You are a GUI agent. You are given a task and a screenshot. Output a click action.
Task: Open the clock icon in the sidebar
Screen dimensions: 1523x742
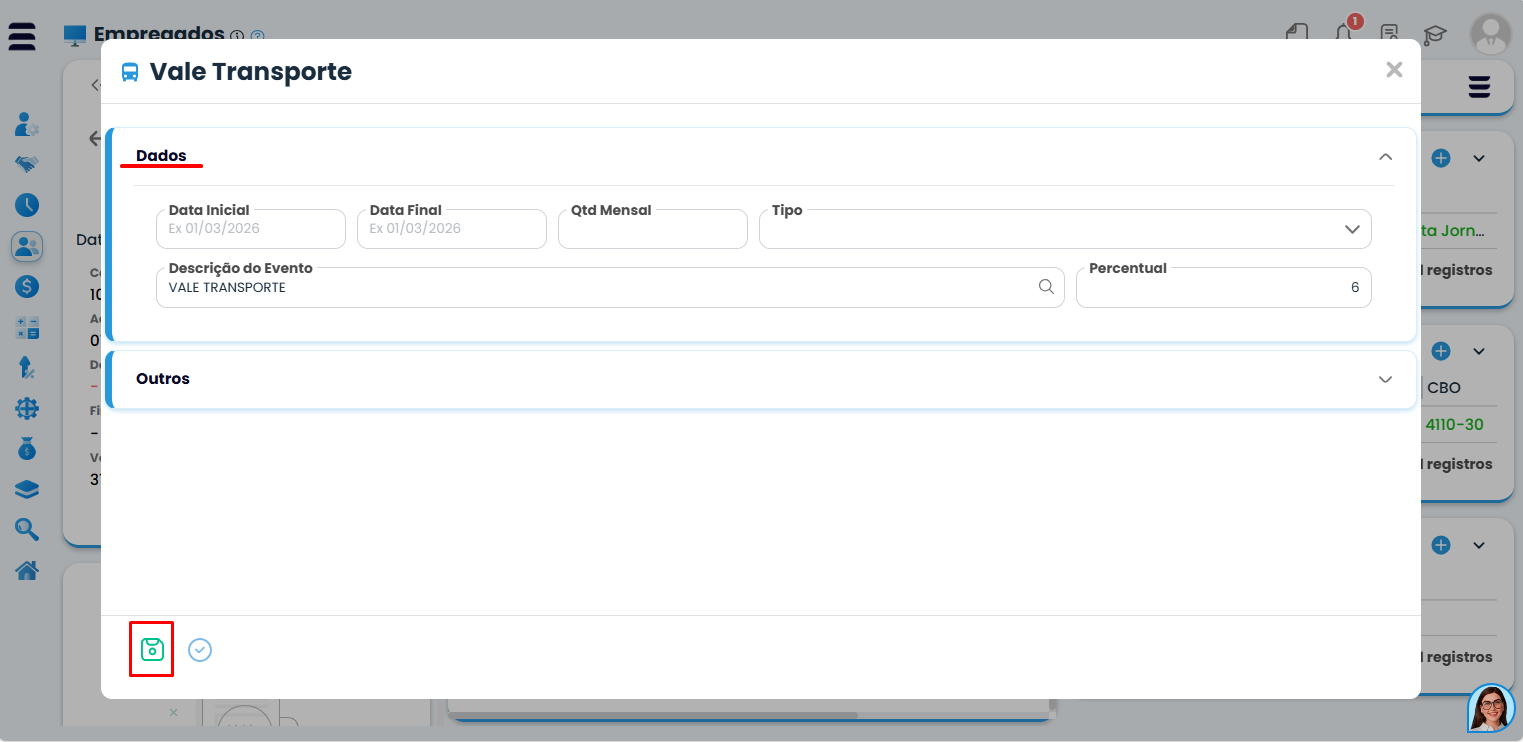point(27,206)
